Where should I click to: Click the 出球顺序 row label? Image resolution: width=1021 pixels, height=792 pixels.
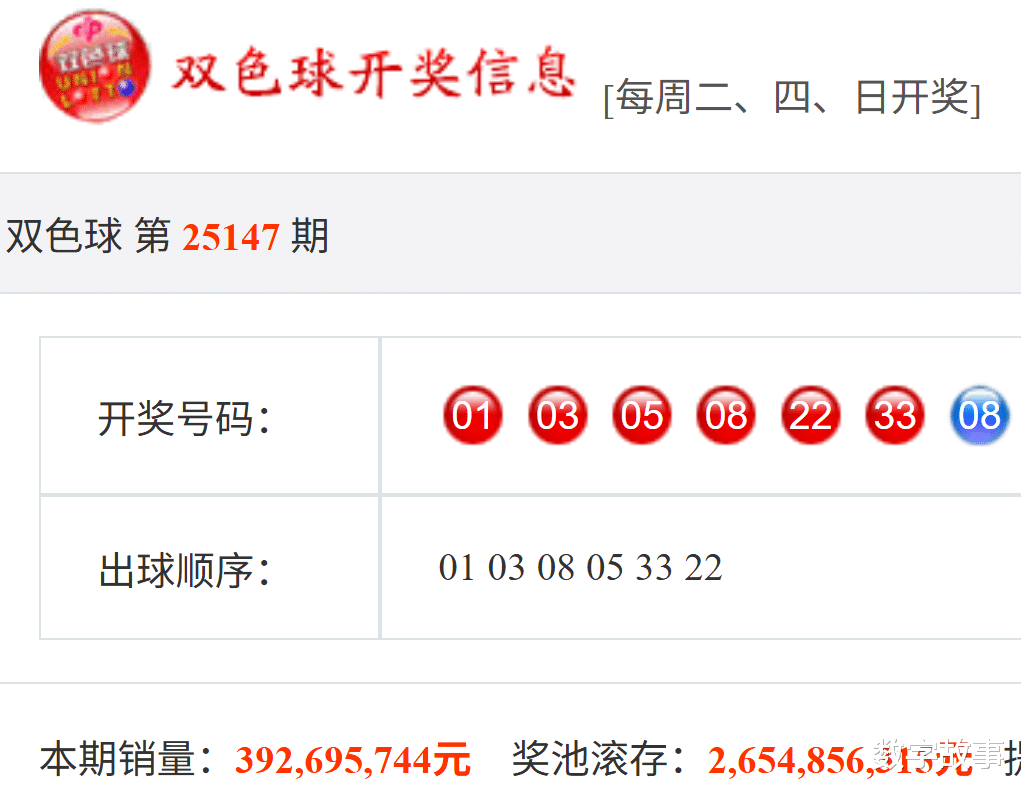[x=184, y=571]
